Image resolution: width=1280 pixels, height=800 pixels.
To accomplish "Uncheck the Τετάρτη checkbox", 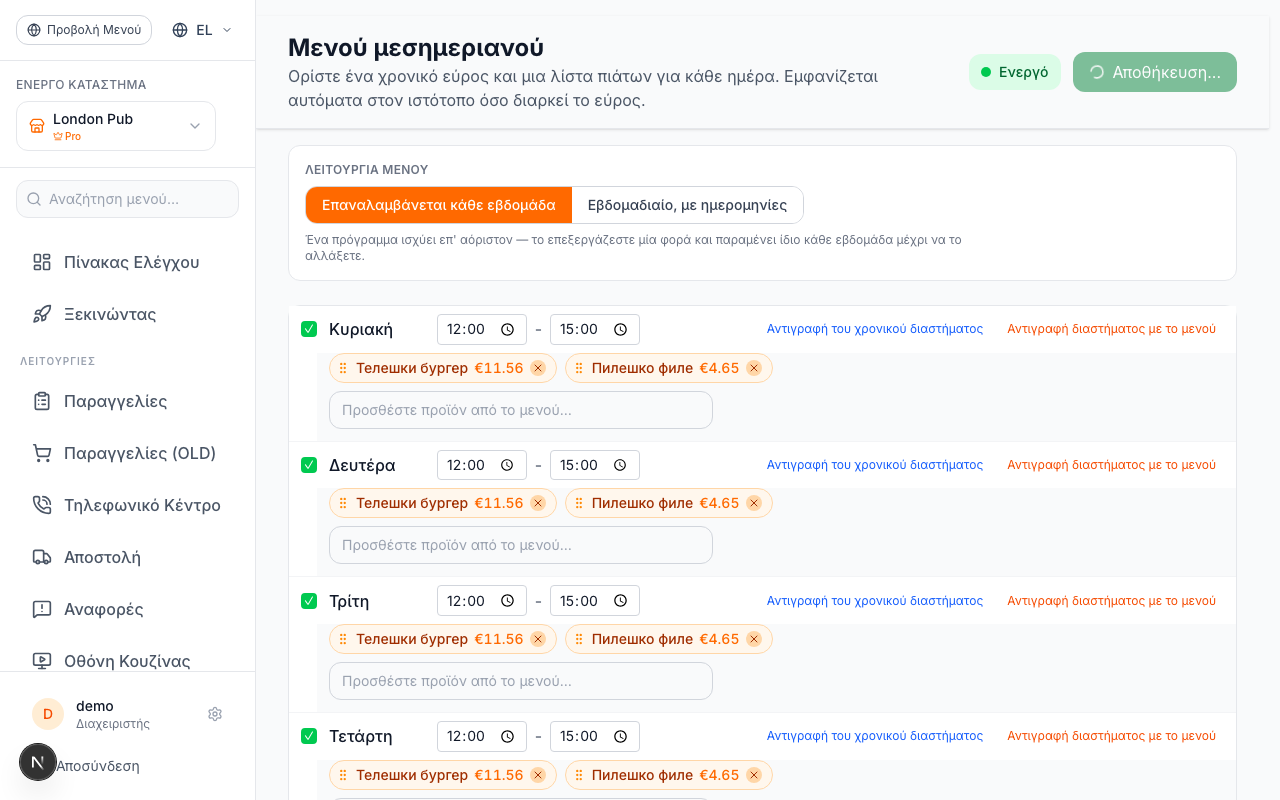I will click(x=309, y=736).
